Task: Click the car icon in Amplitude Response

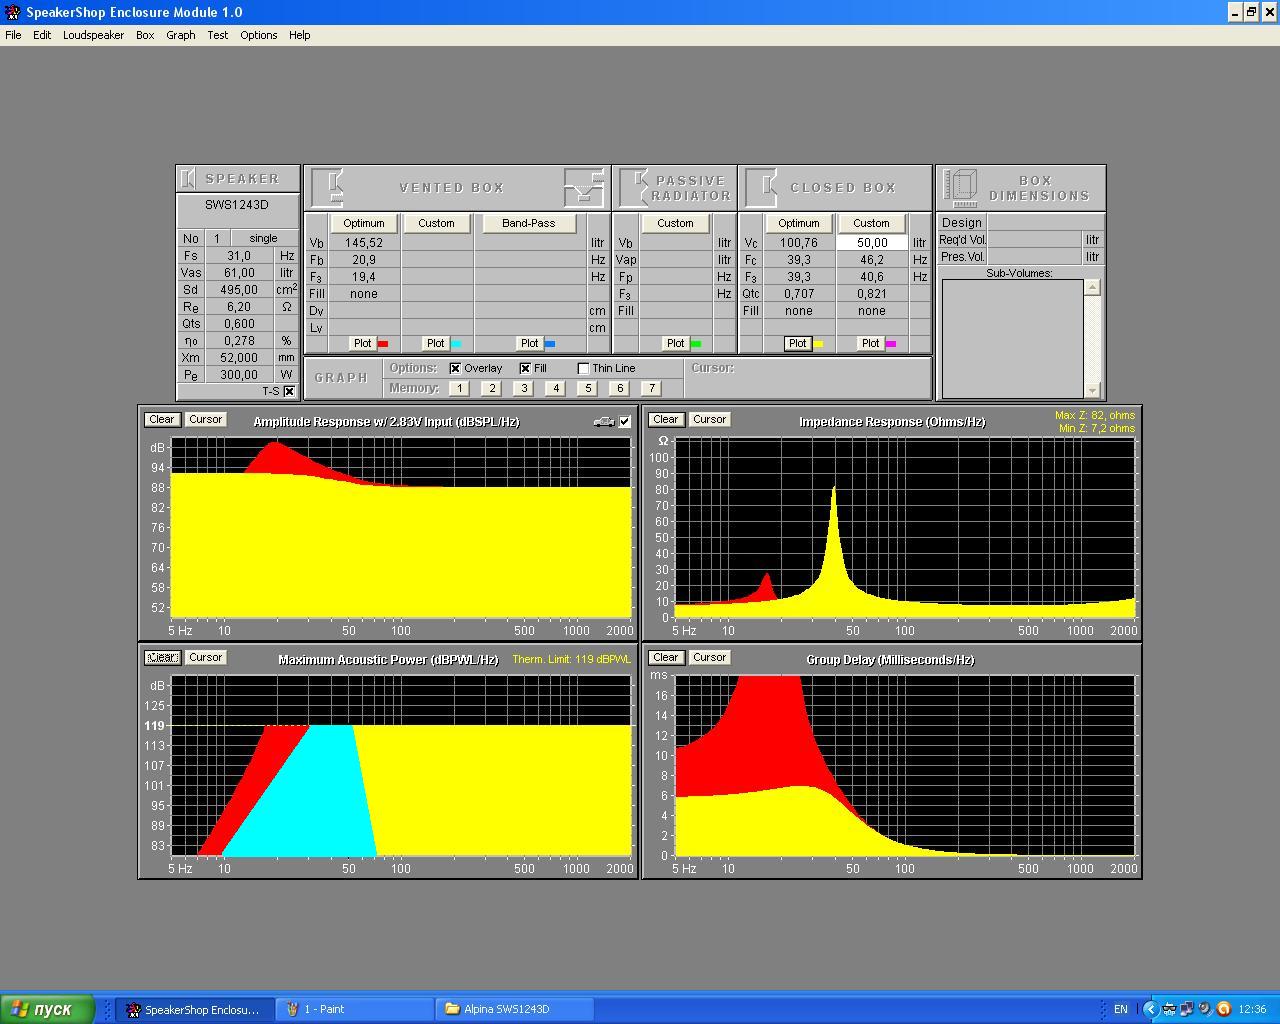Action: [603, 422]
